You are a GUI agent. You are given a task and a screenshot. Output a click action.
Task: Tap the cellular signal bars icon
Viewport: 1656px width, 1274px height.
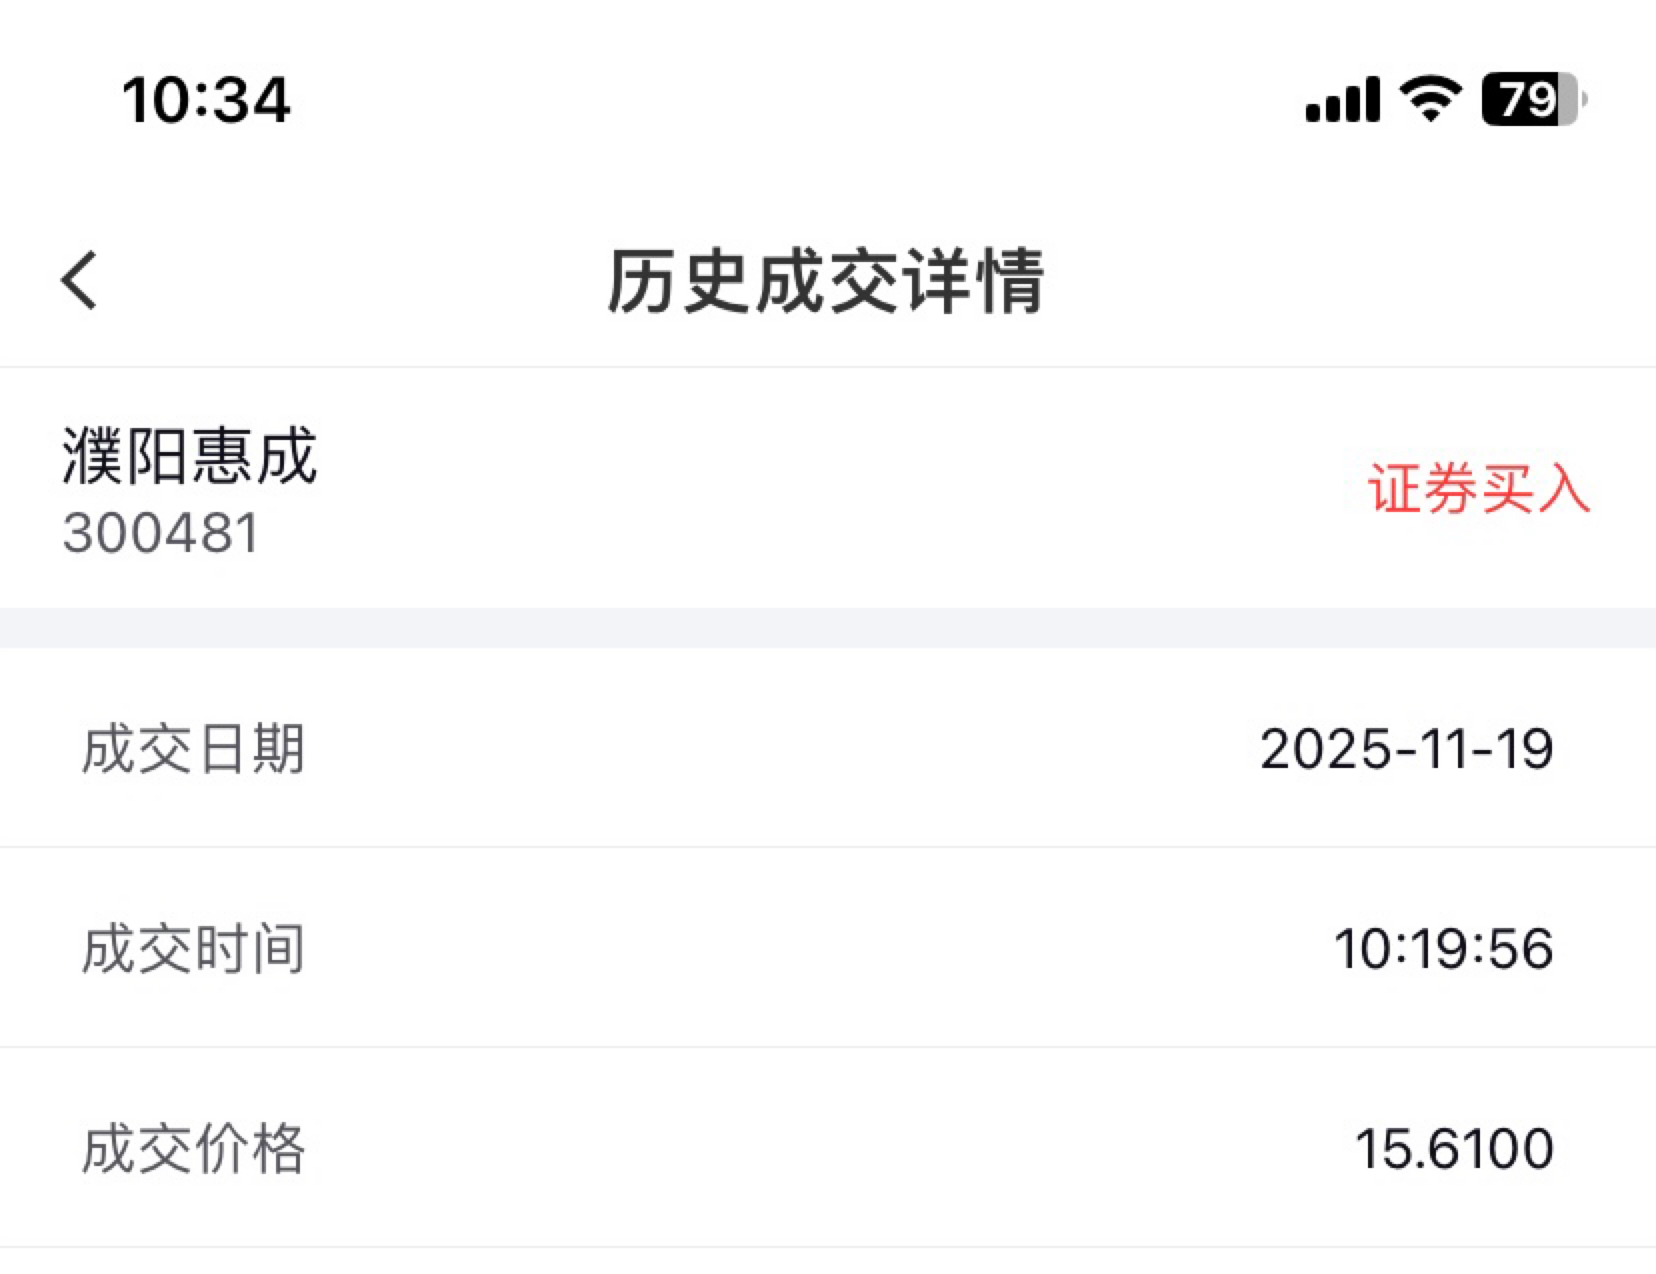click(x=1342, y=100)
